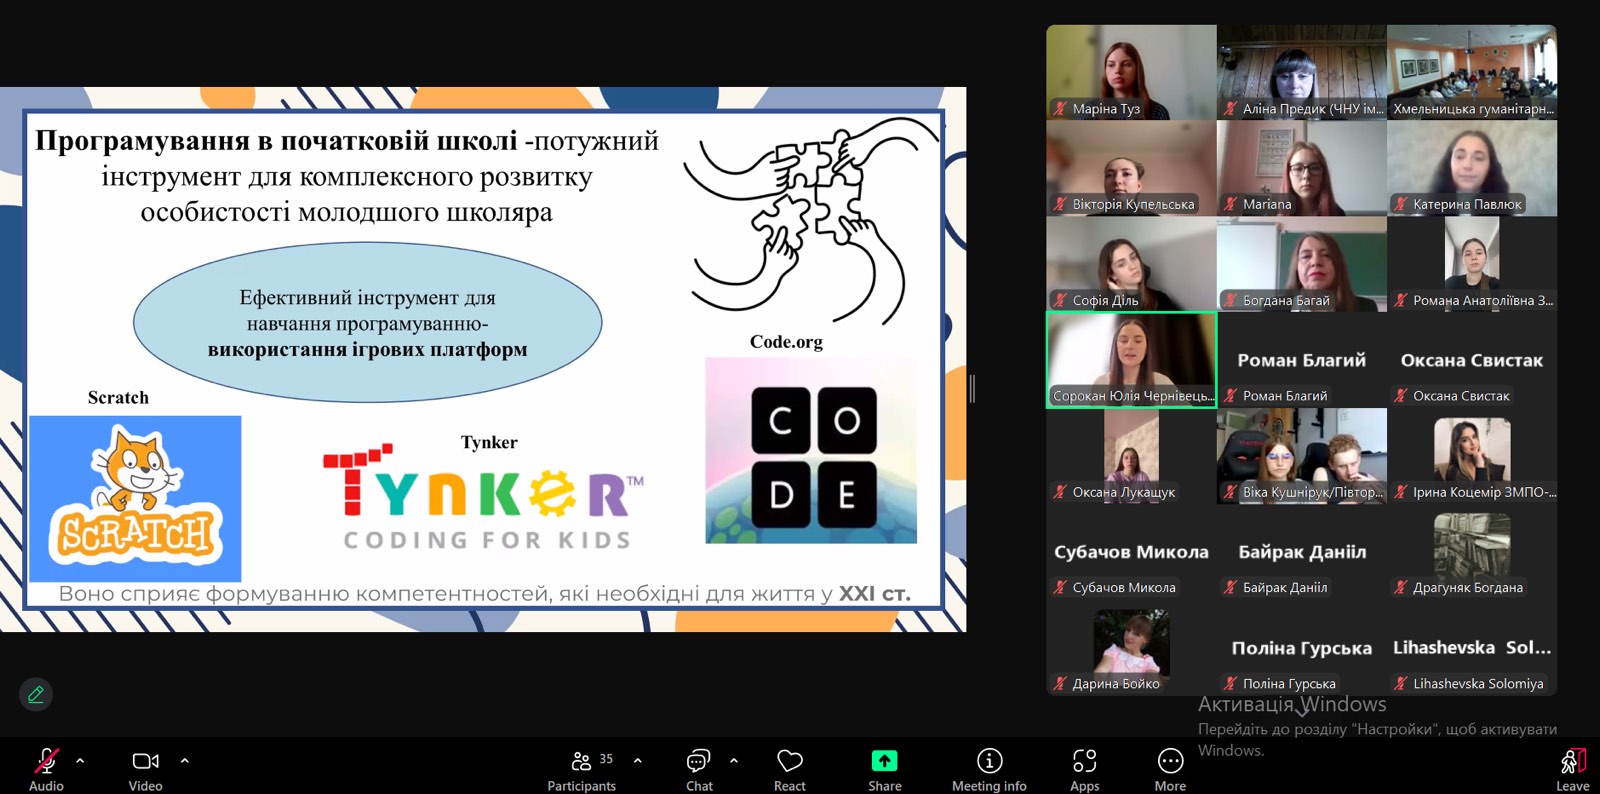Expand the audio options caret beside Audio
1600x794 pixels.
80,761
